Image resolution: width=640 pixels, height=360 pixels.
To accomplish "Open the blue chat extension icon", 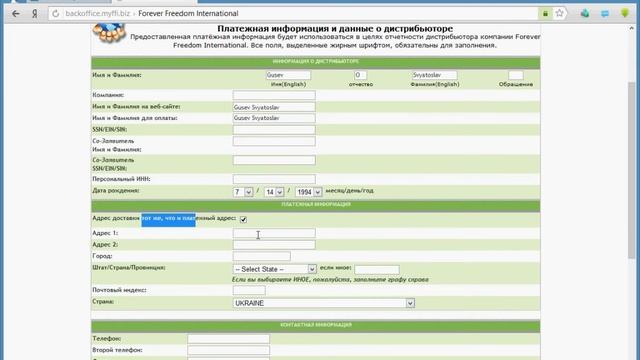I will [605, 13].
